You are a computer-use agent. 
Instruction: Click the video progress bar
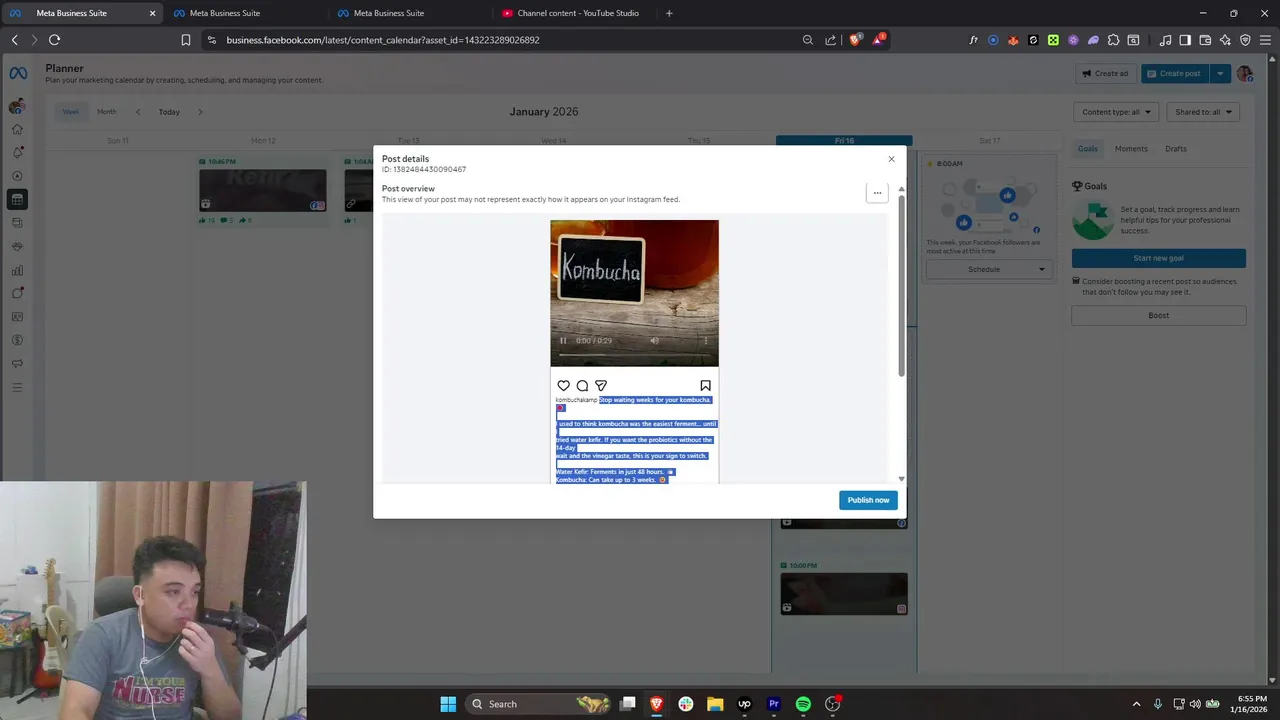pos(634,355)
